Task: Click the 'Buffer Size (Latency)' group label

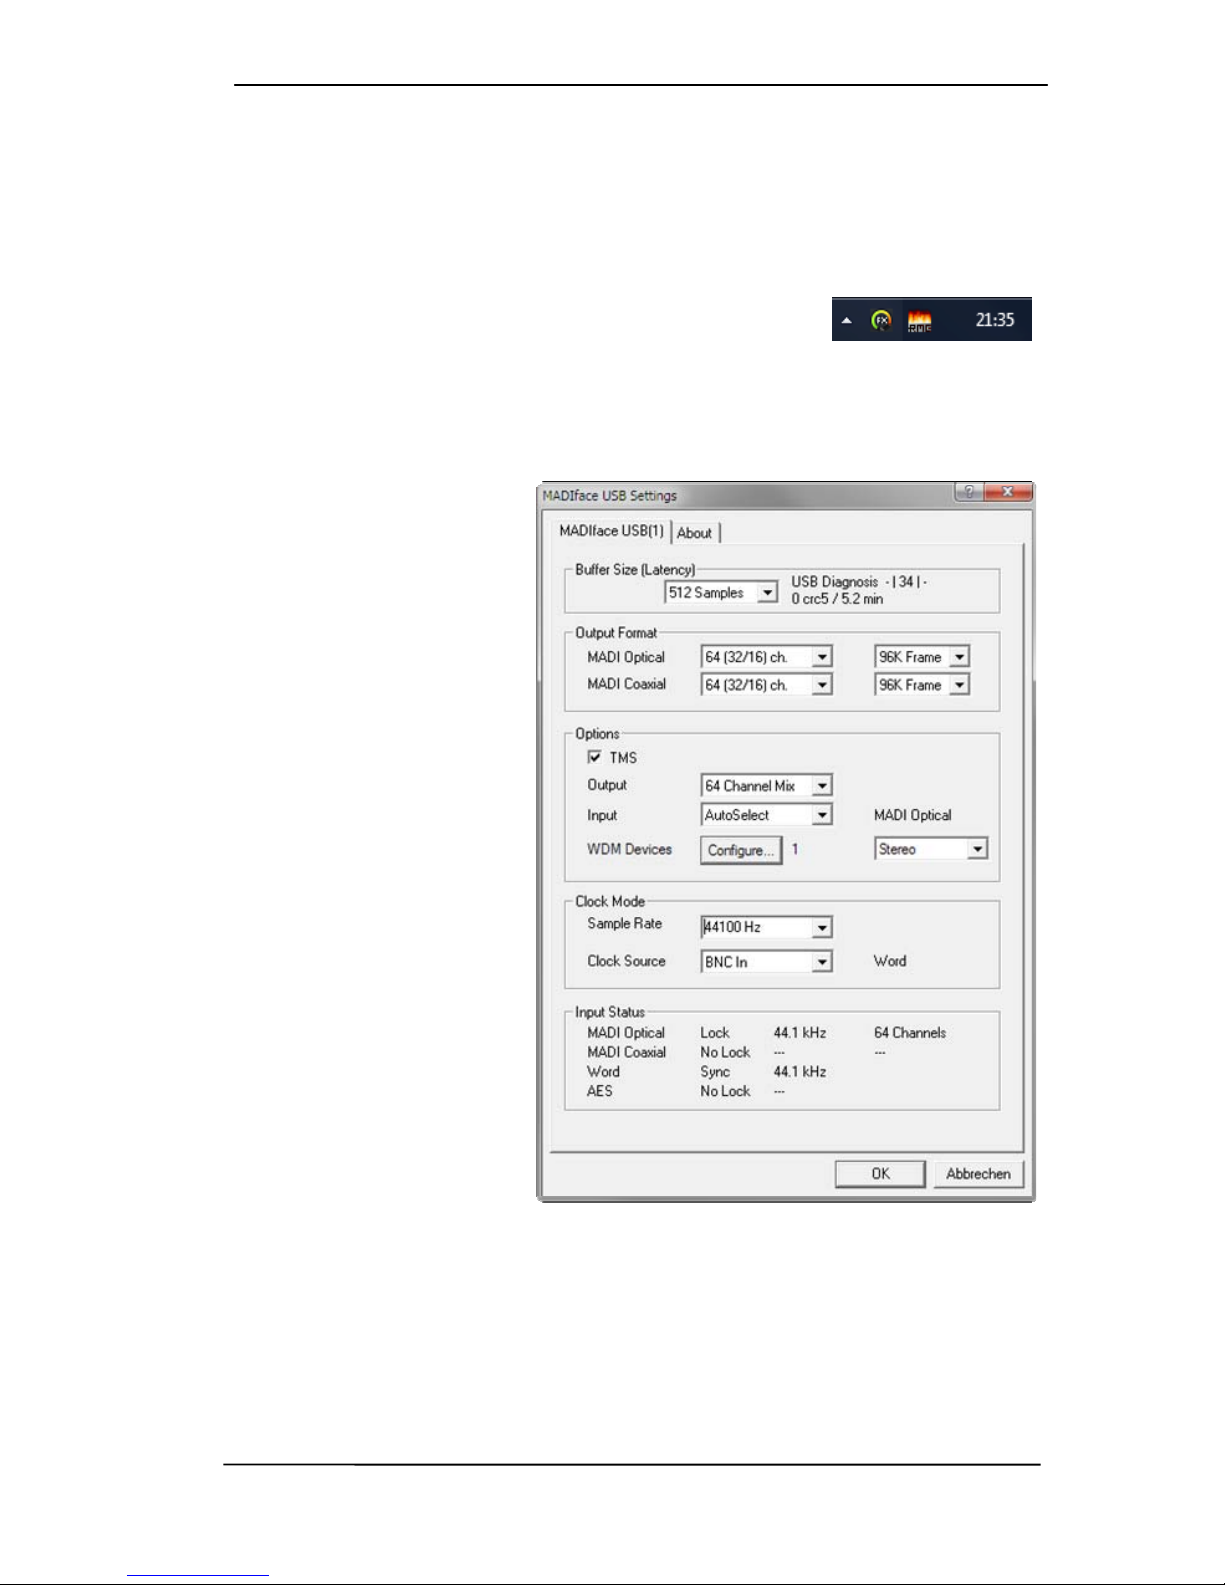Action: click(635, 569)
